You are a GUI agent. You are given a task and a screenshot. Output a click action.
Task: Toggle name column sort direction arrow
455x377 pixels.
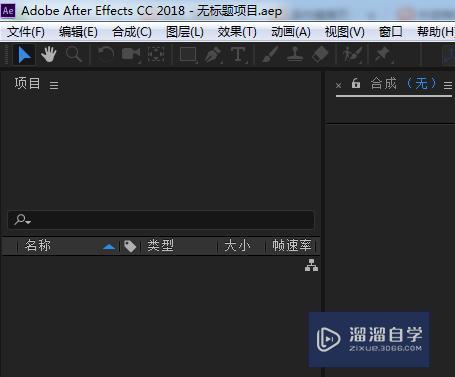click(109, 247)
